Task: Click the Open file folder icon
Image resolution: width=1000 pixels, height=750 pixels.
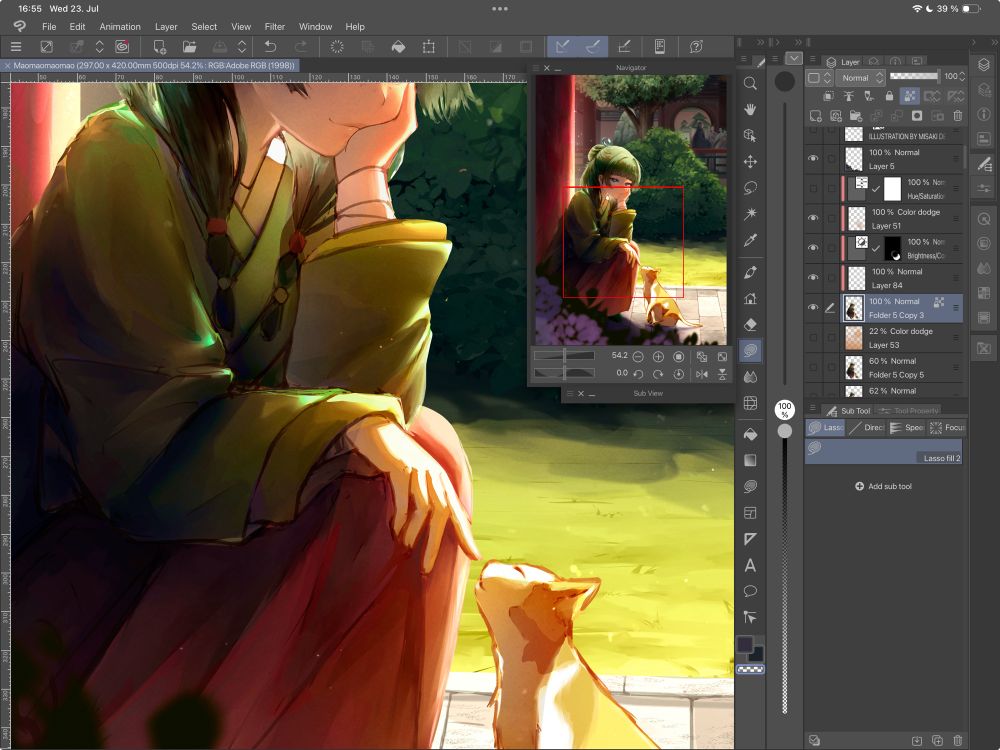Action: 189,47
